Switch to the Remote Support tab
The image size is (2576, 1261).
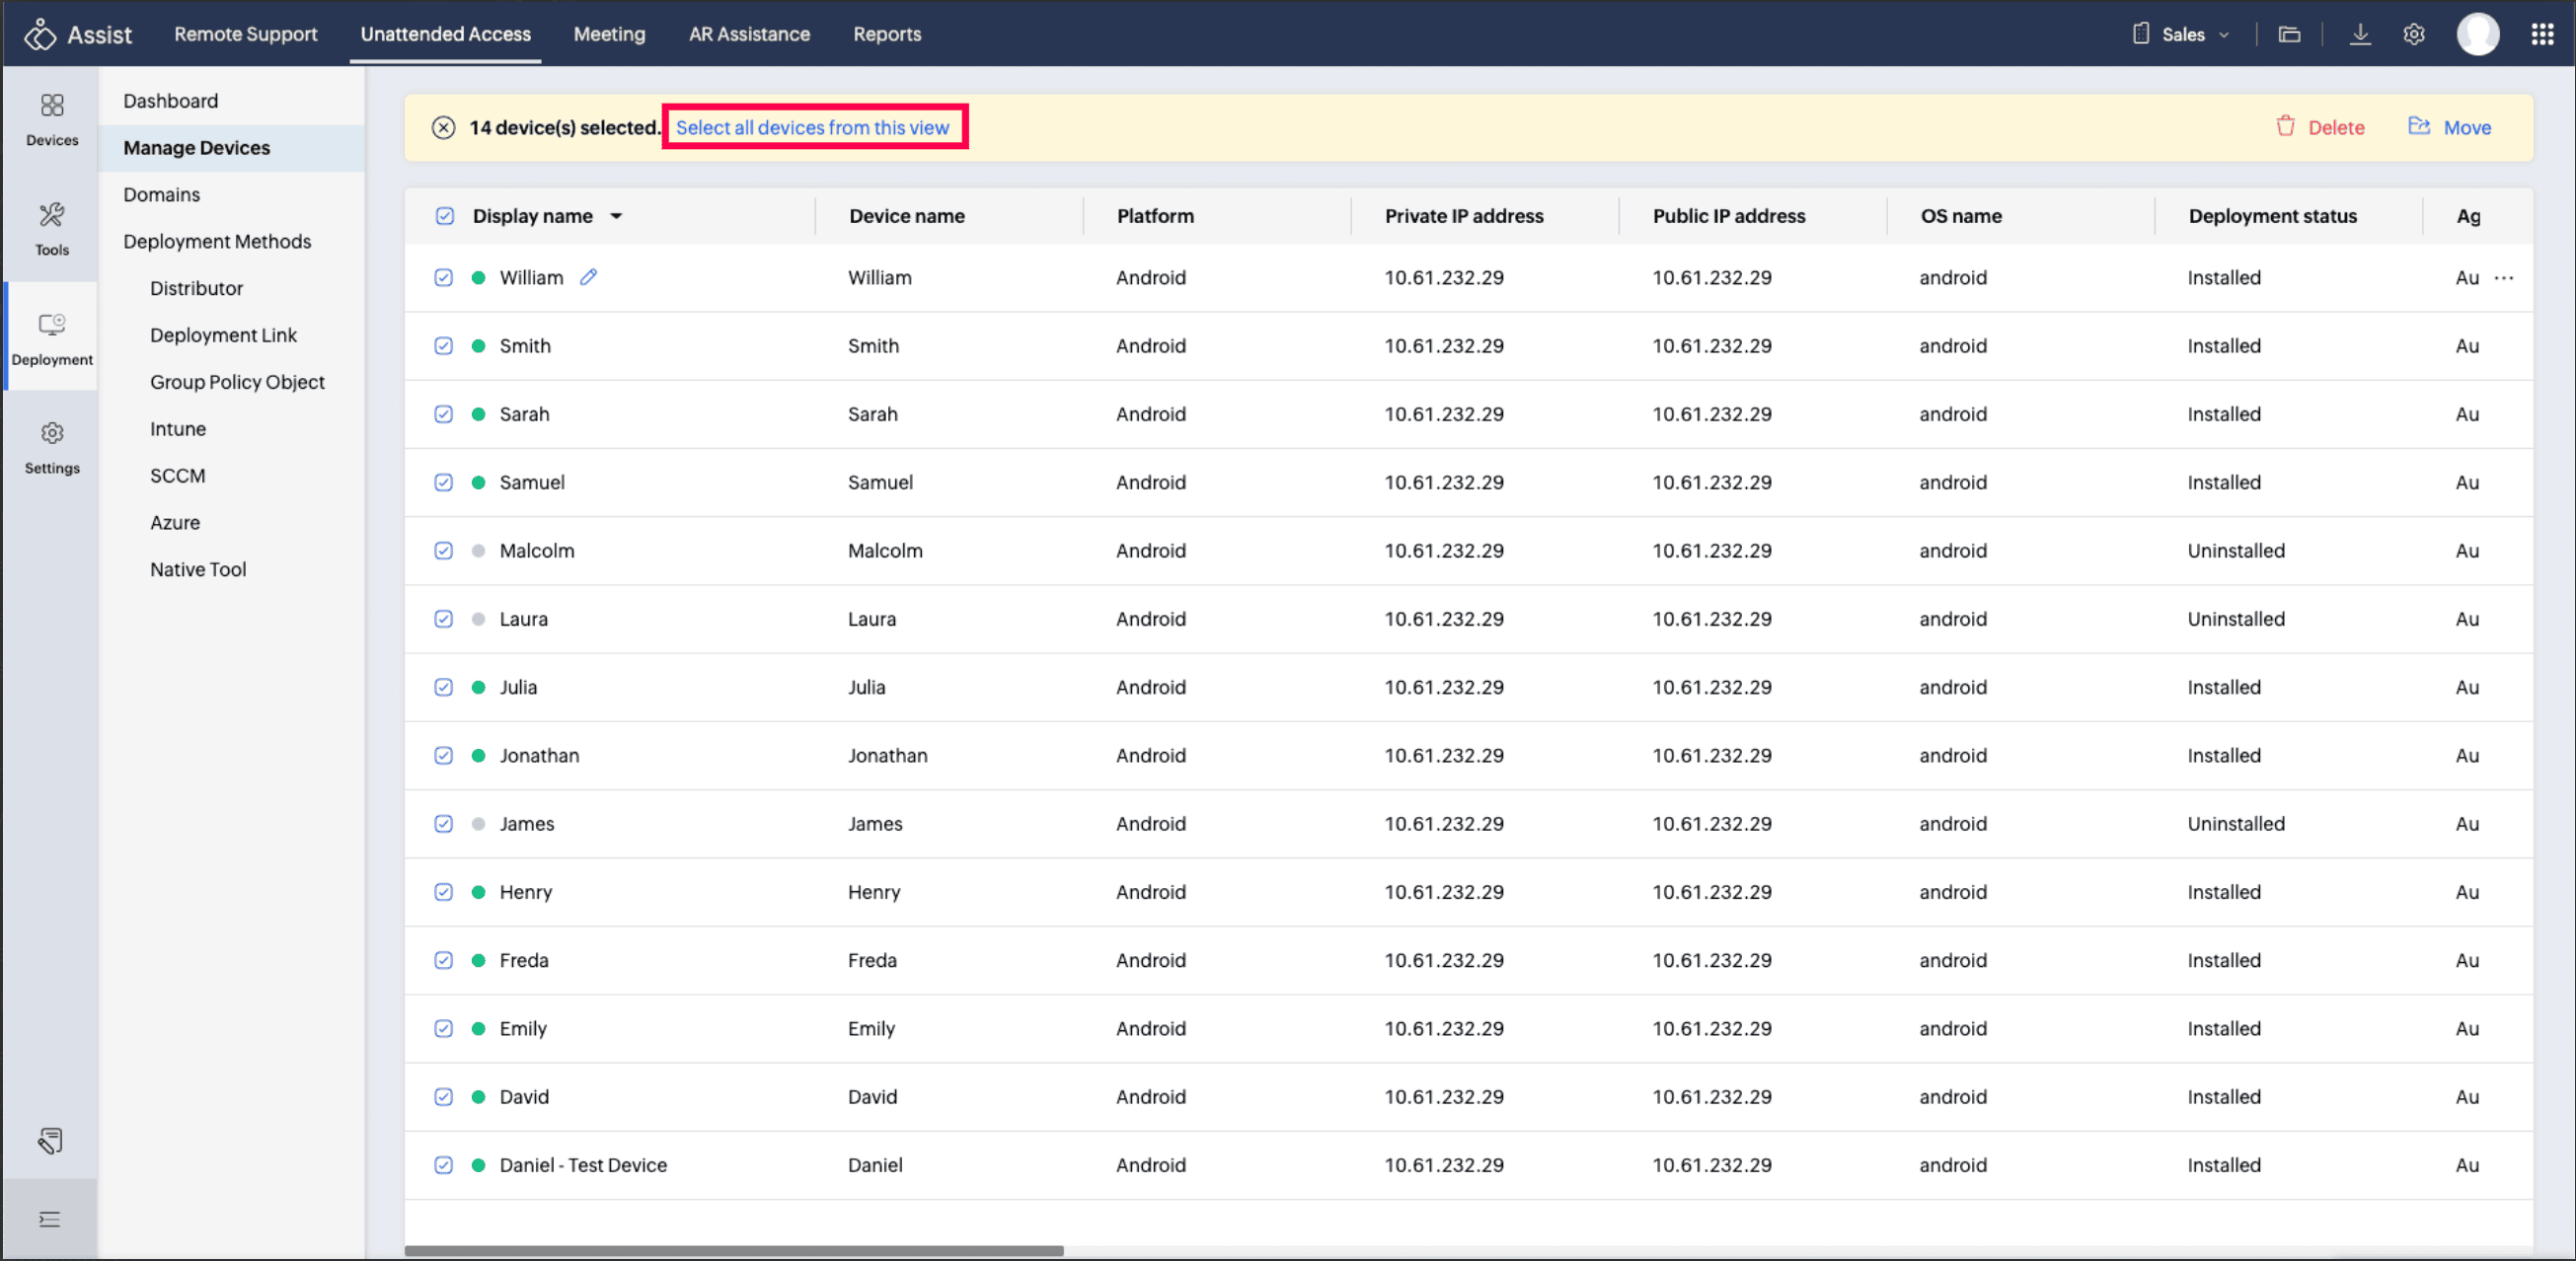pyautogui.click(x=245, y=34)
